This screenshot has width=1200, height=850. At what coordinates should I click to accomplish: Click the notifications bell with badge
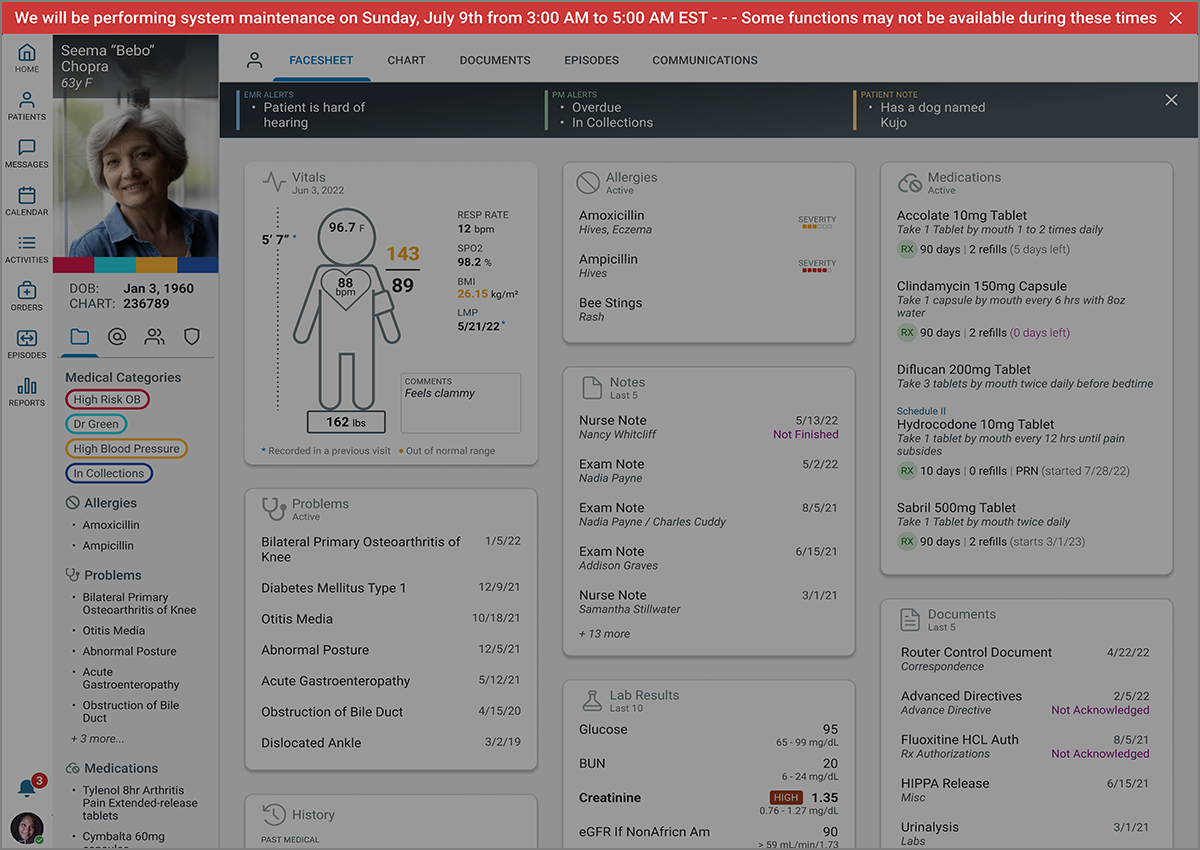28,787
